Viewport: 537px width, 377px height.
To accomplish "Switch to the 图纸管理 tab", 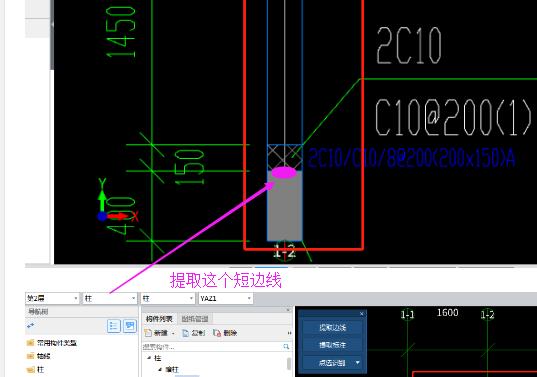I will click(x=195, y=319).
